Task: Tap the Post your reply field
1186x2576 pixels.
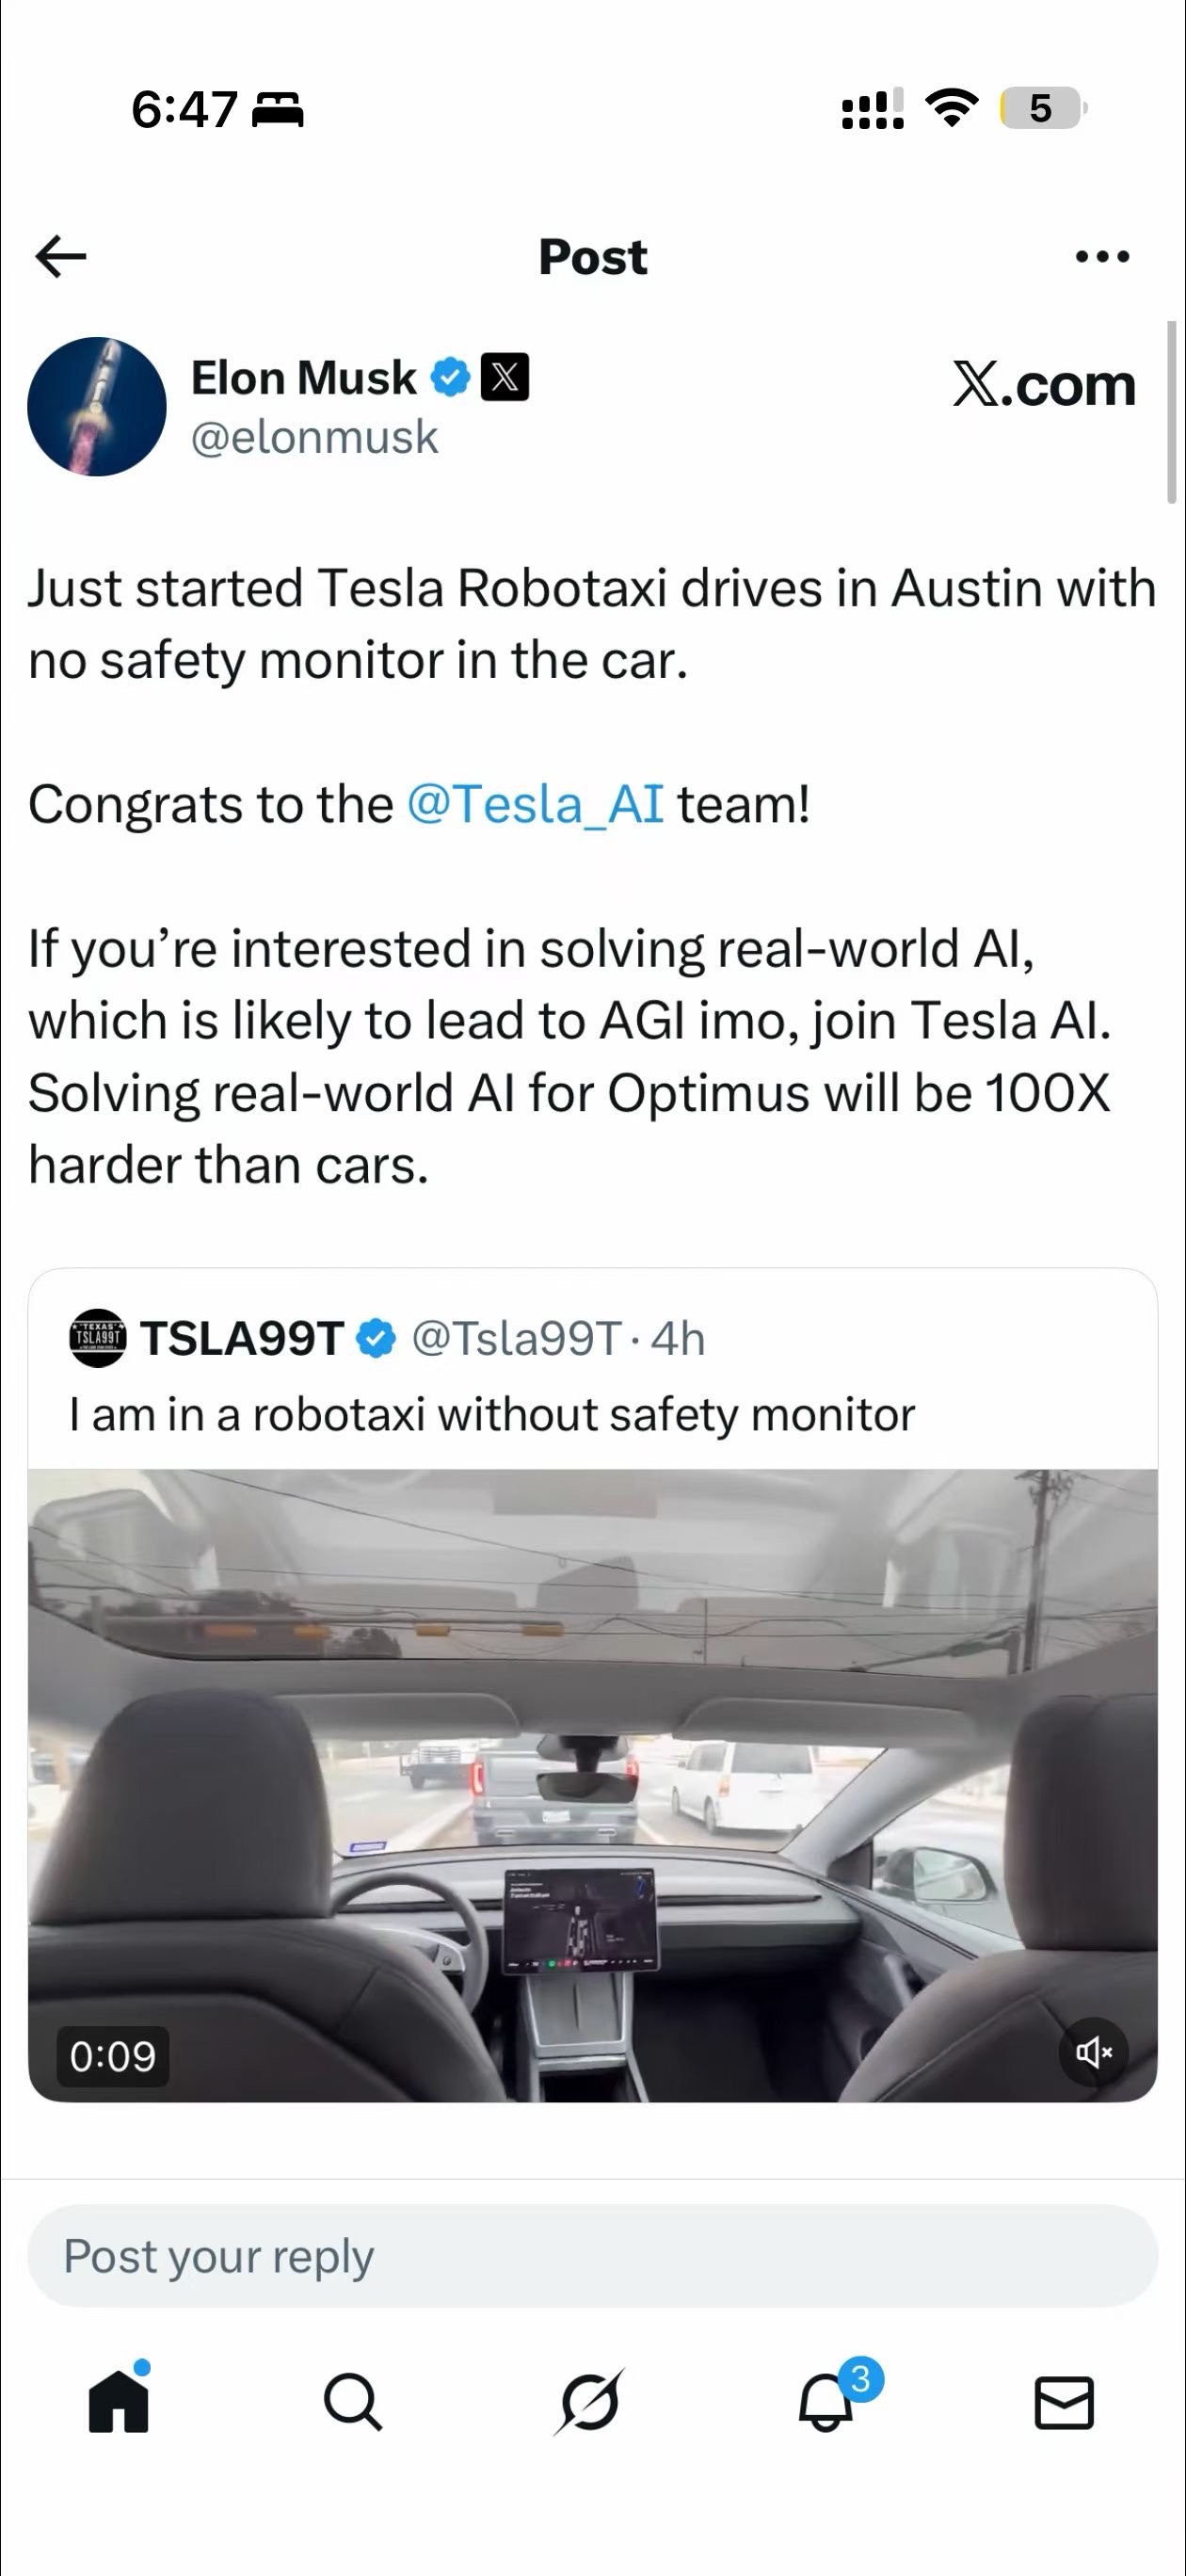Action: click(592, 2257)
